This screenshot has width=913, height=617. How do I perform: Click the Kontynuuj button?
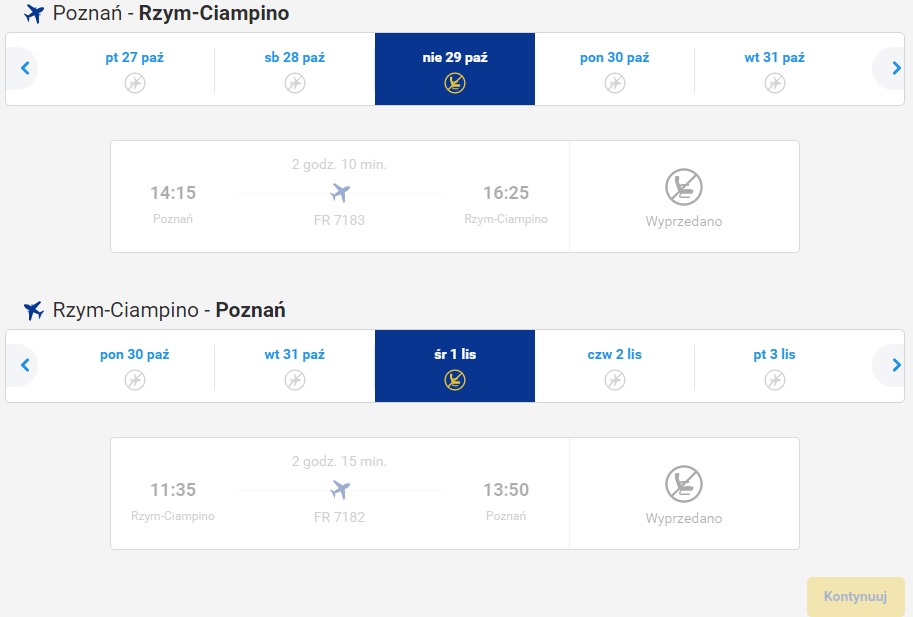pyautogui.click(x=855, y=596)
